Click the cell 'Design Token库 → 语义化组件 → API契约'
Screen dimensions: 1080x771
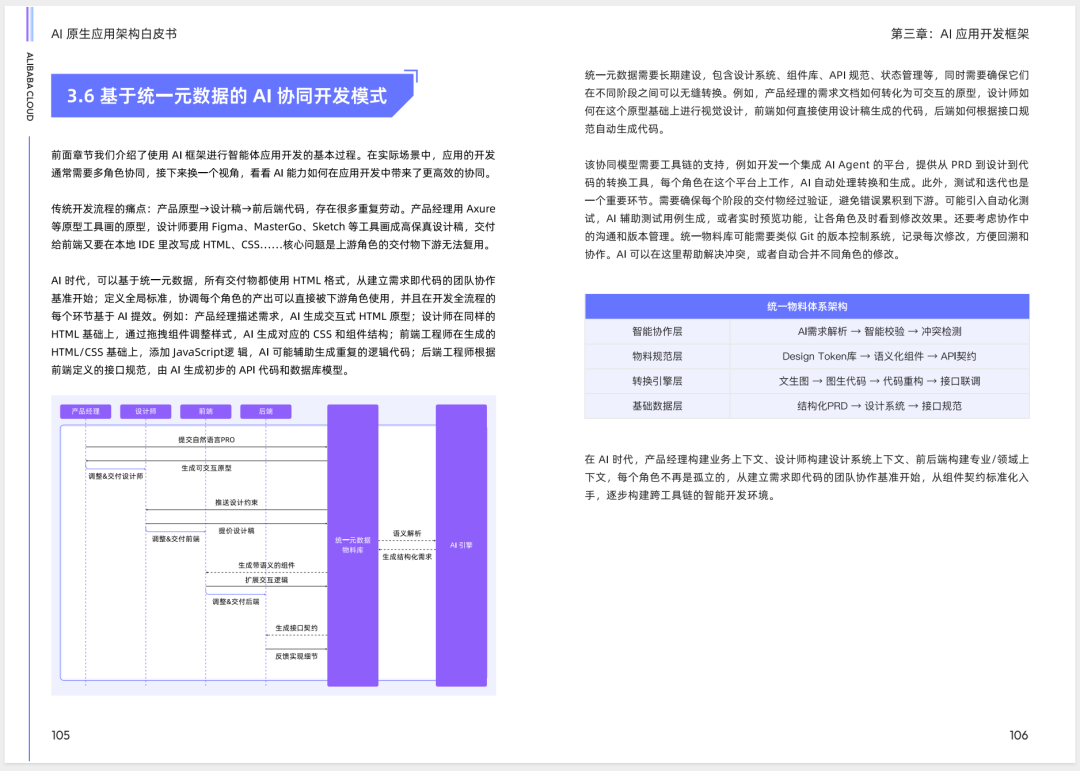(x=880, y=356)
